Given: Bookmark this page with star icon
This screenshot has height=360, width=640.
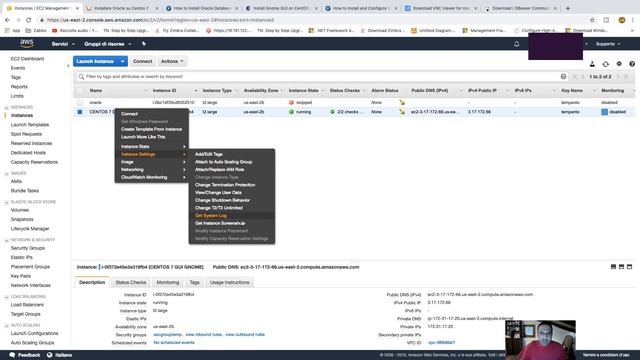Looking at the screenshot, I should point(592,20).
